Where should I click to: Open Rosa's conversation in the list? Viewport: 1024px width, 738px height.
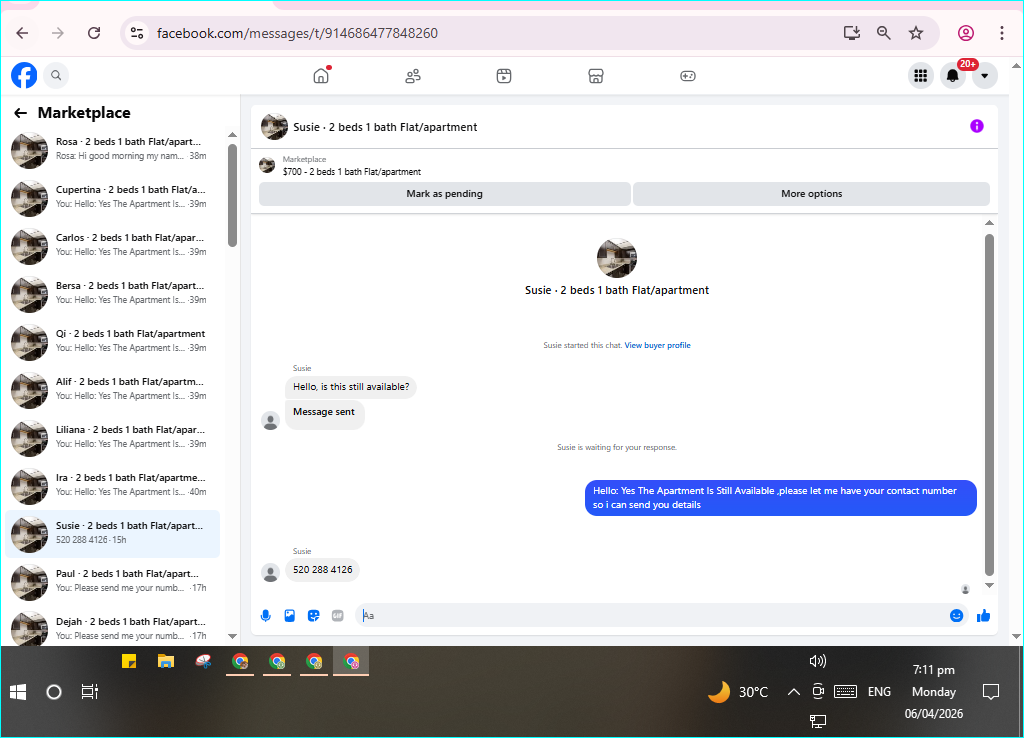point(112,150)
